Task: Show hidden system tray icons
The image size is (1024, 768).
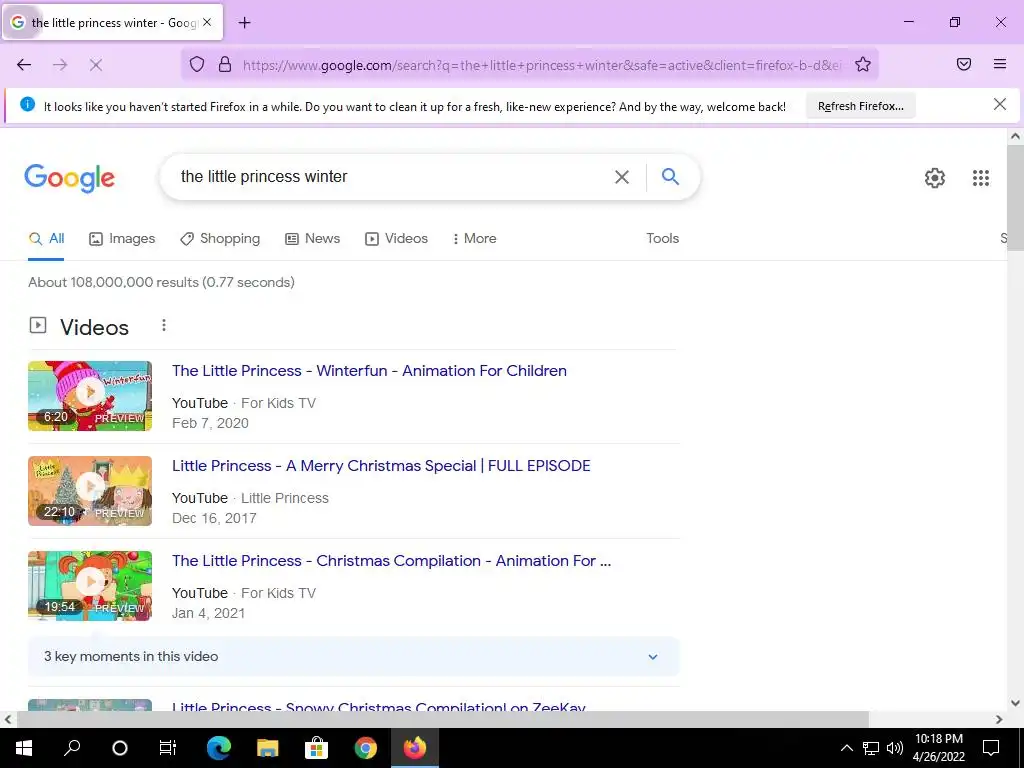Action: point(846,748)
